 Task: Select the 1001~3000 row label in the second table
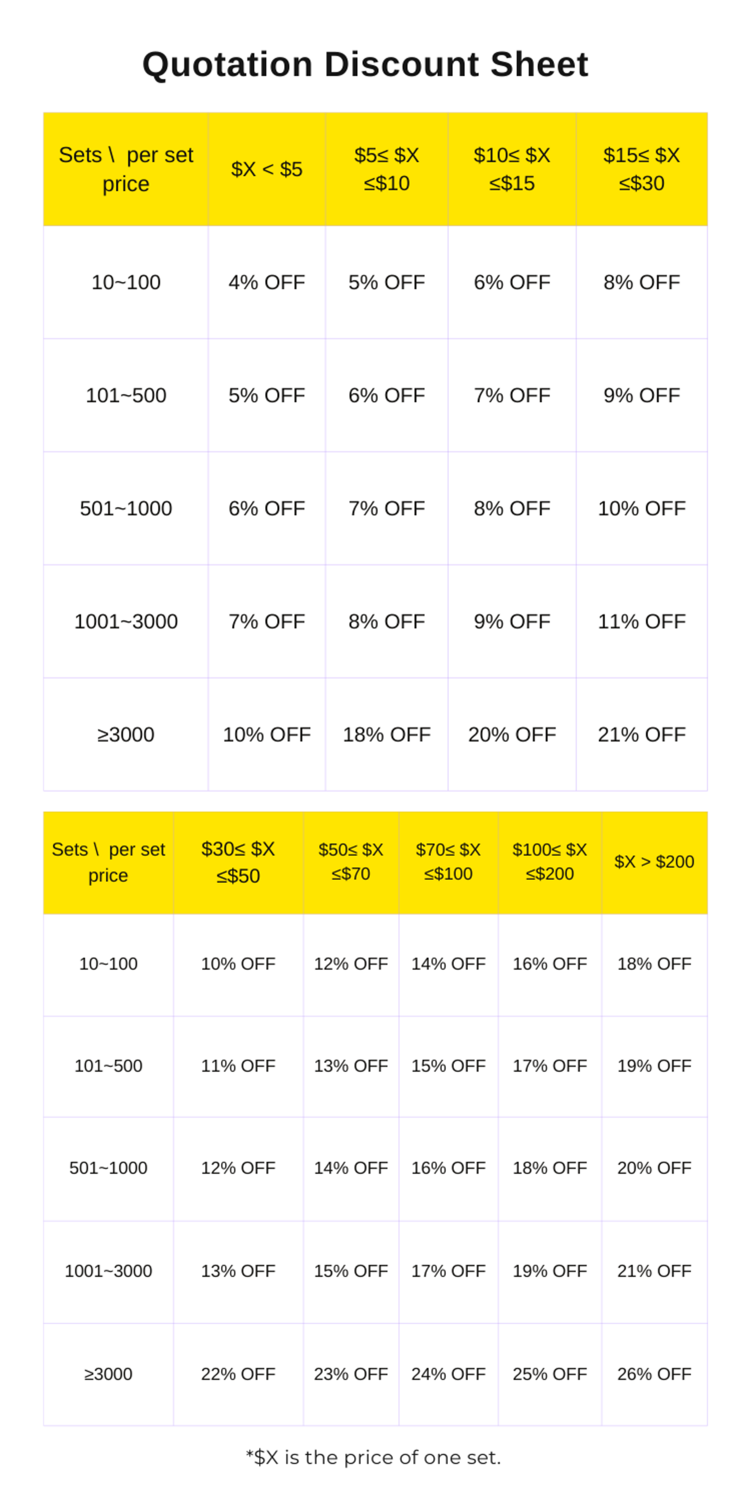point(108,1271)
